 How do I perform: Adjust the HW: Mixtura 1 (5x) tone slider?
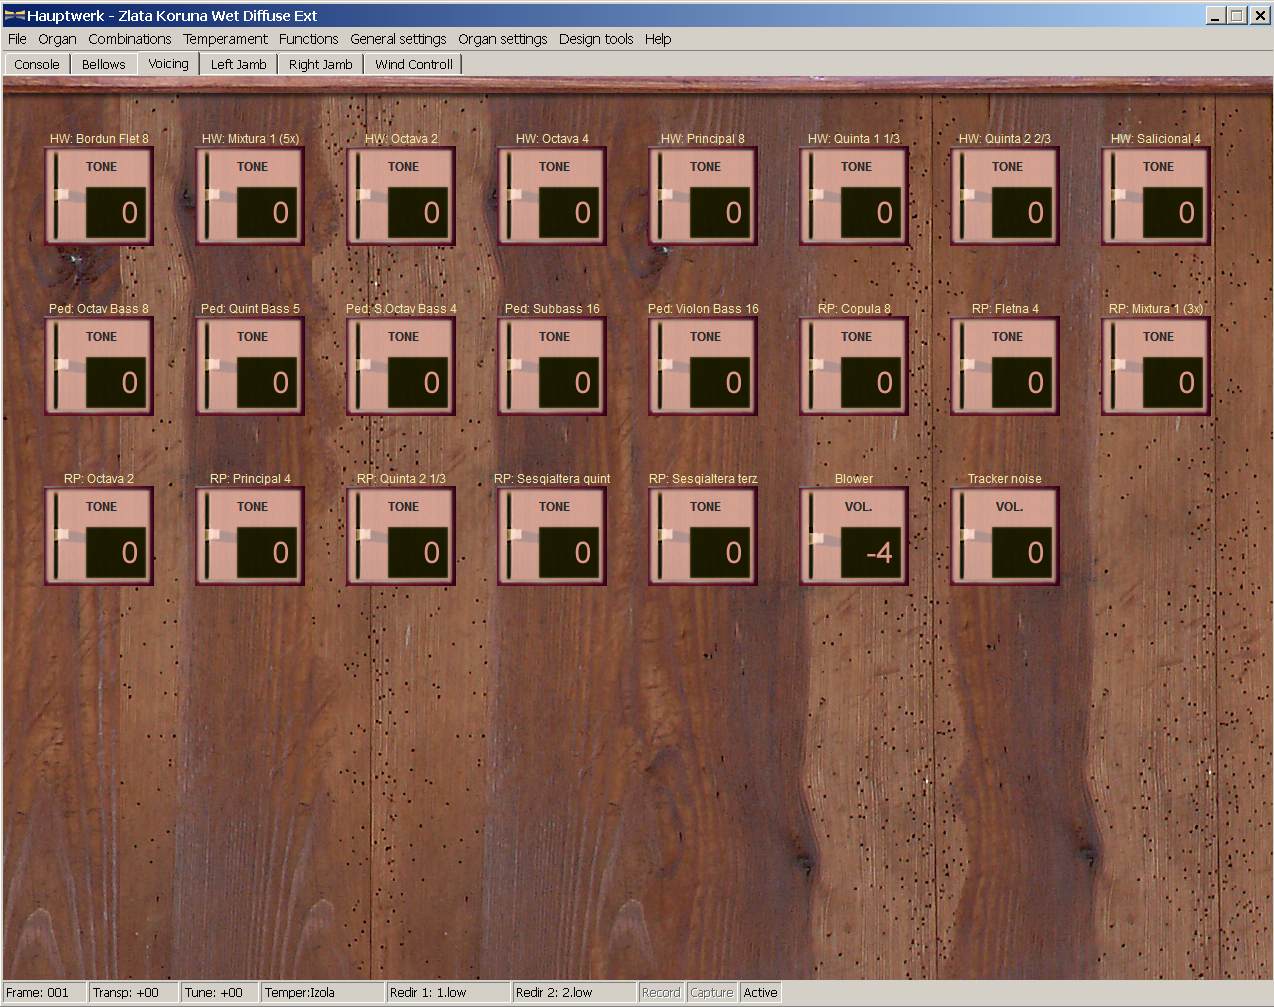[211, 195]
